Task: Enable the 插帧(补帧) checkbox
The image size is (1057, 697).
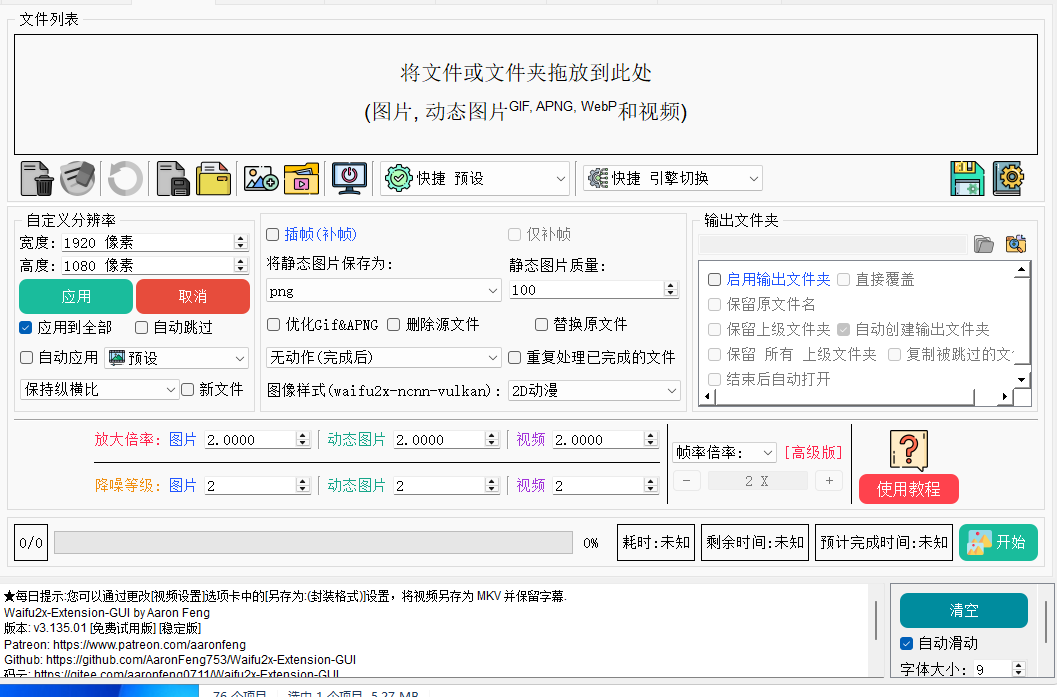Action: coord(272,234)
